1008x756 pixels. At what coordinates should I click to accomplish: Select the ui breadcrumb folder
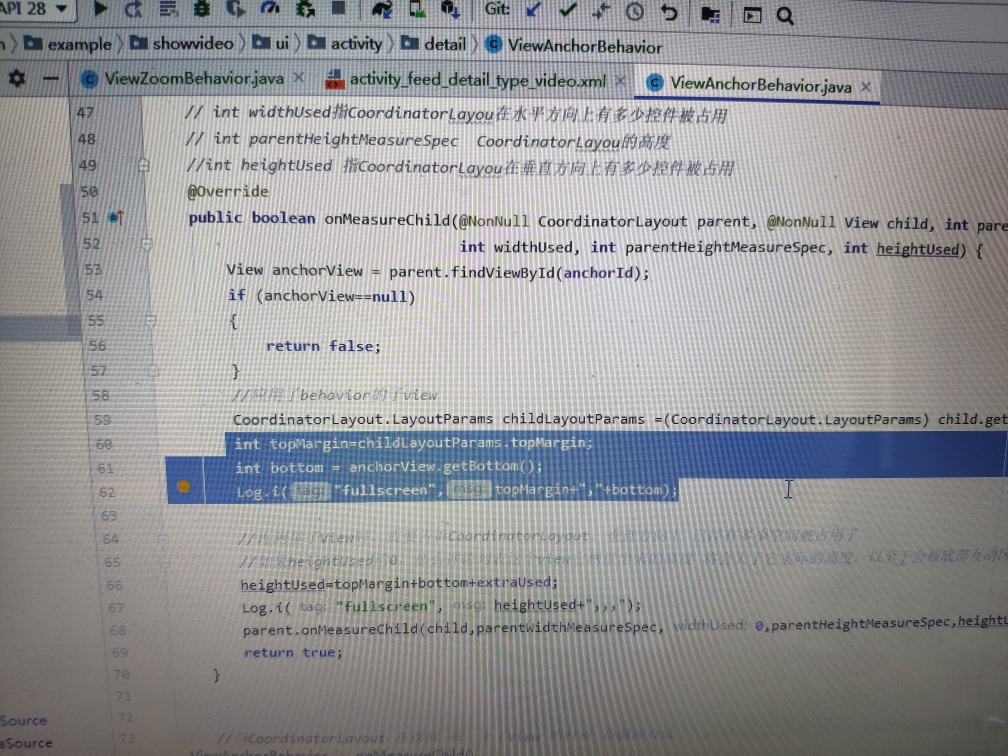(x=271, y=43)
